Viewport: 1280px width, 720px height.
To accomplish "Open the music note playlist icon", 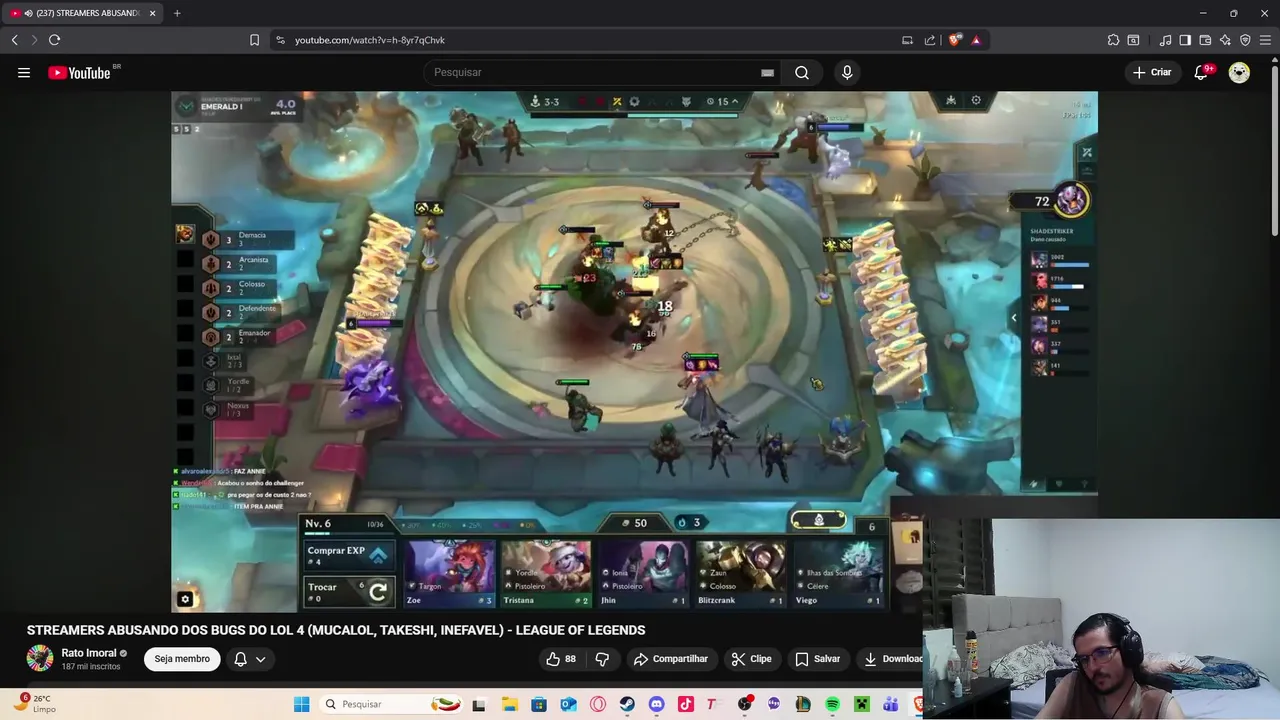I will [x=1165, y=40].
